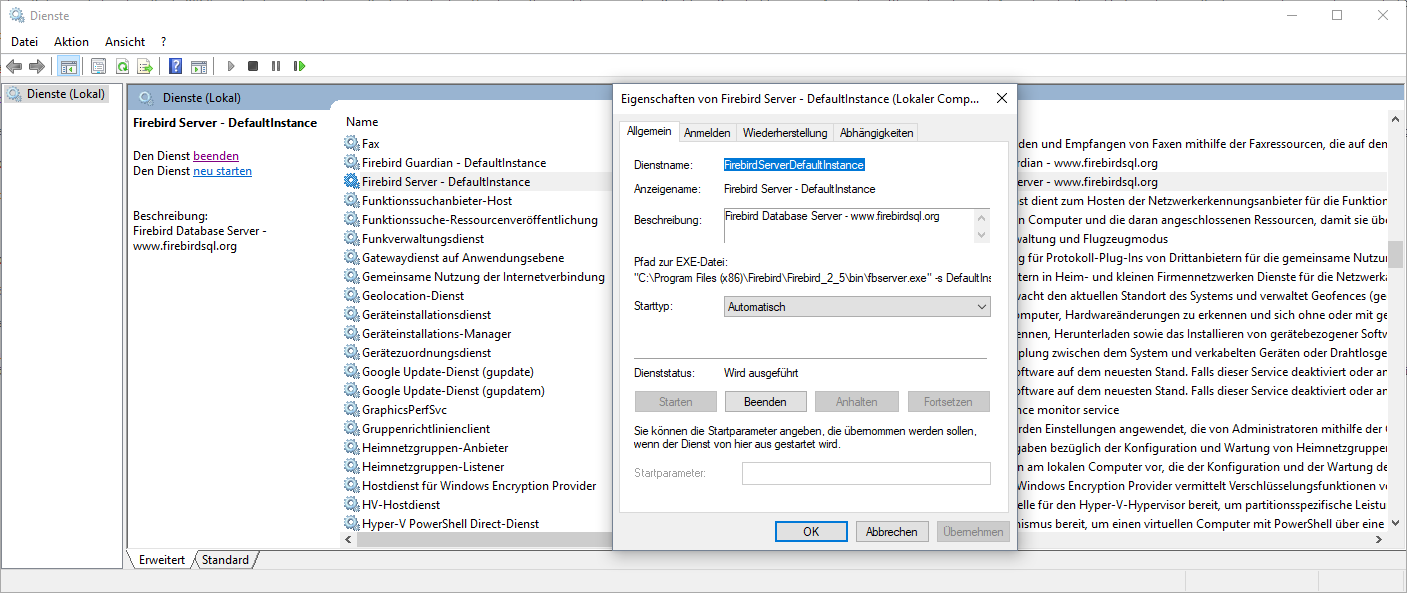
Task: Click gear icon next to Funkverwaltungsdienst
Action: [x=351, y=239]
